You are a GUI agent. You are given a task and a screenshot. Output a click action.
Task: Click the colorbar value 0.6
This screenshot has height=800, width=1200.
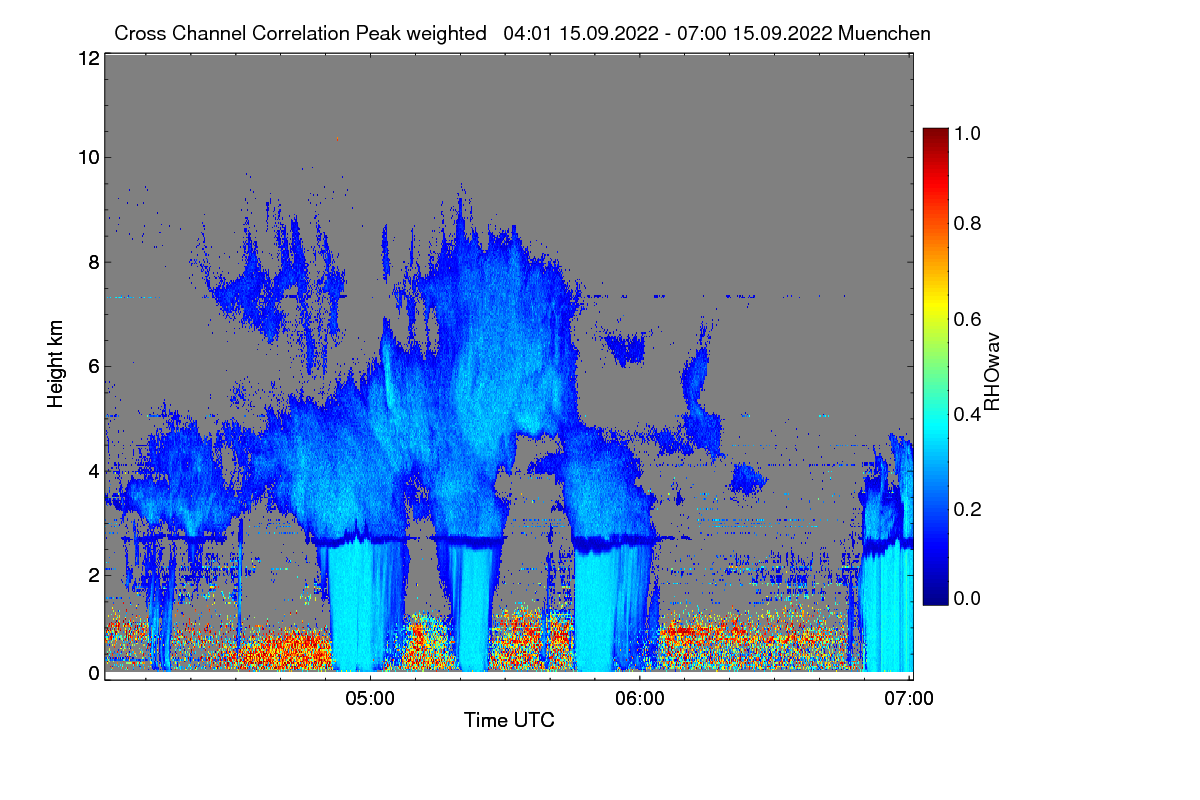(966, 319)
